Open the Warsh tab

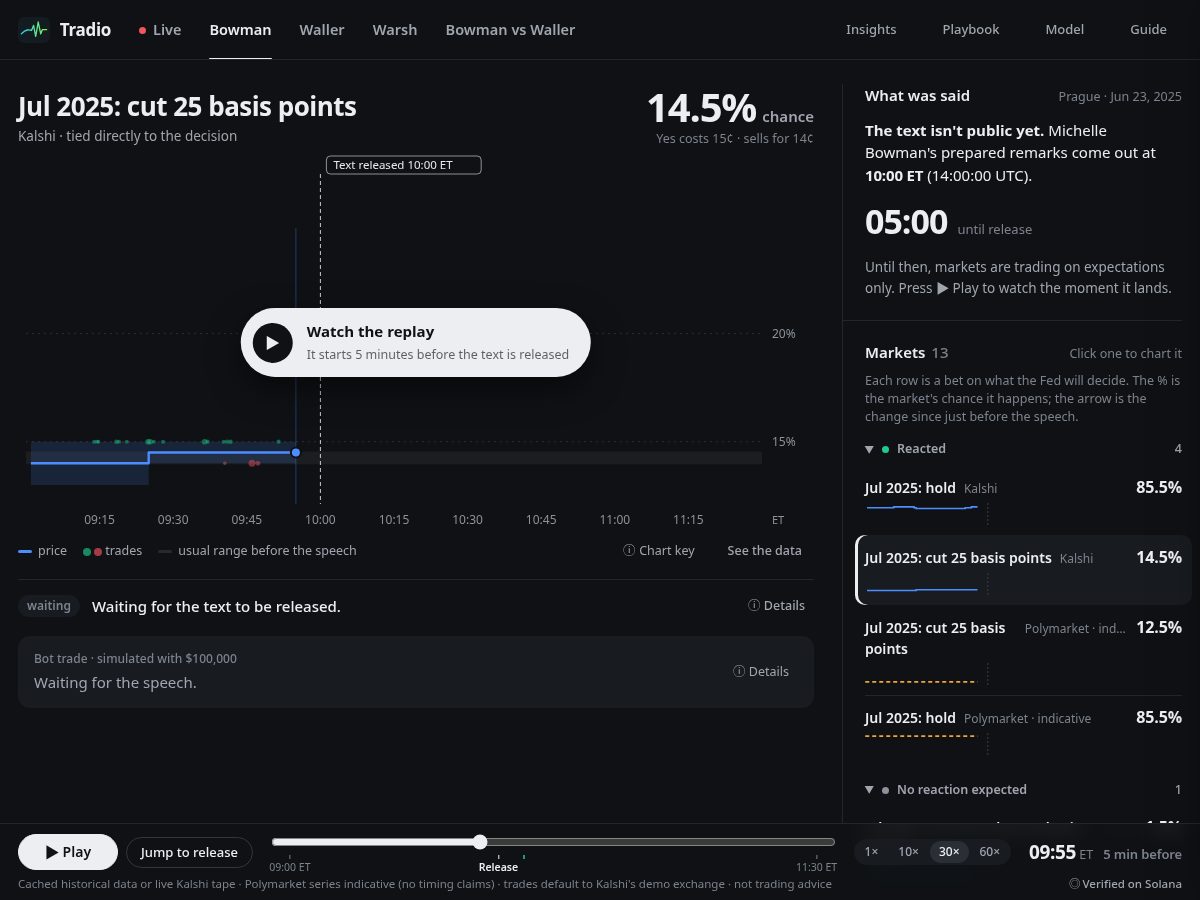pos(395,30)
